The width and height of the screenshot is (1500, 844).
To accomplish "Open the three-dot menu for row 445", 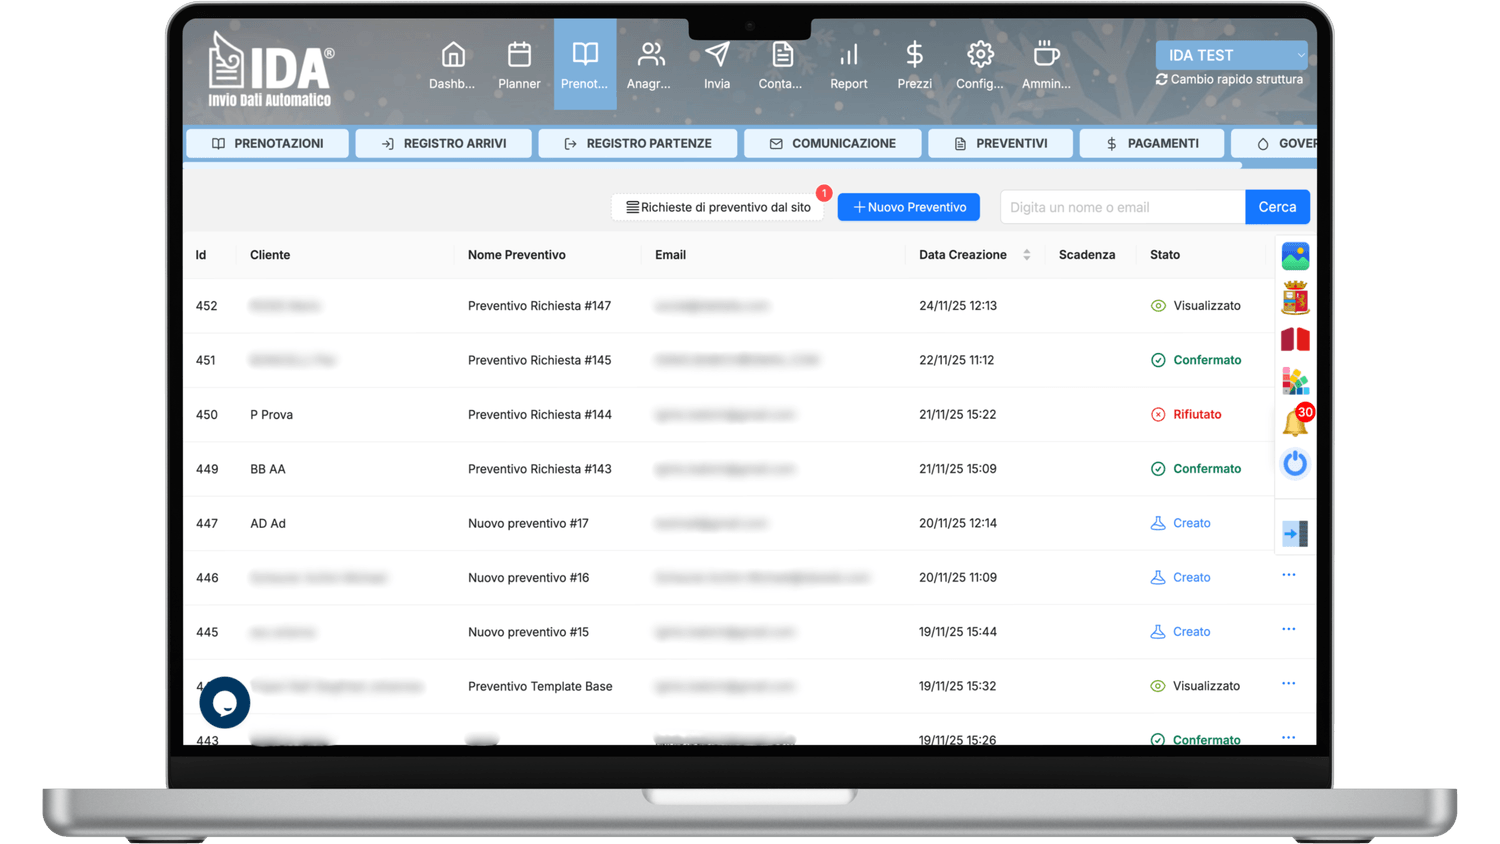I will [x=1288, y=629].
